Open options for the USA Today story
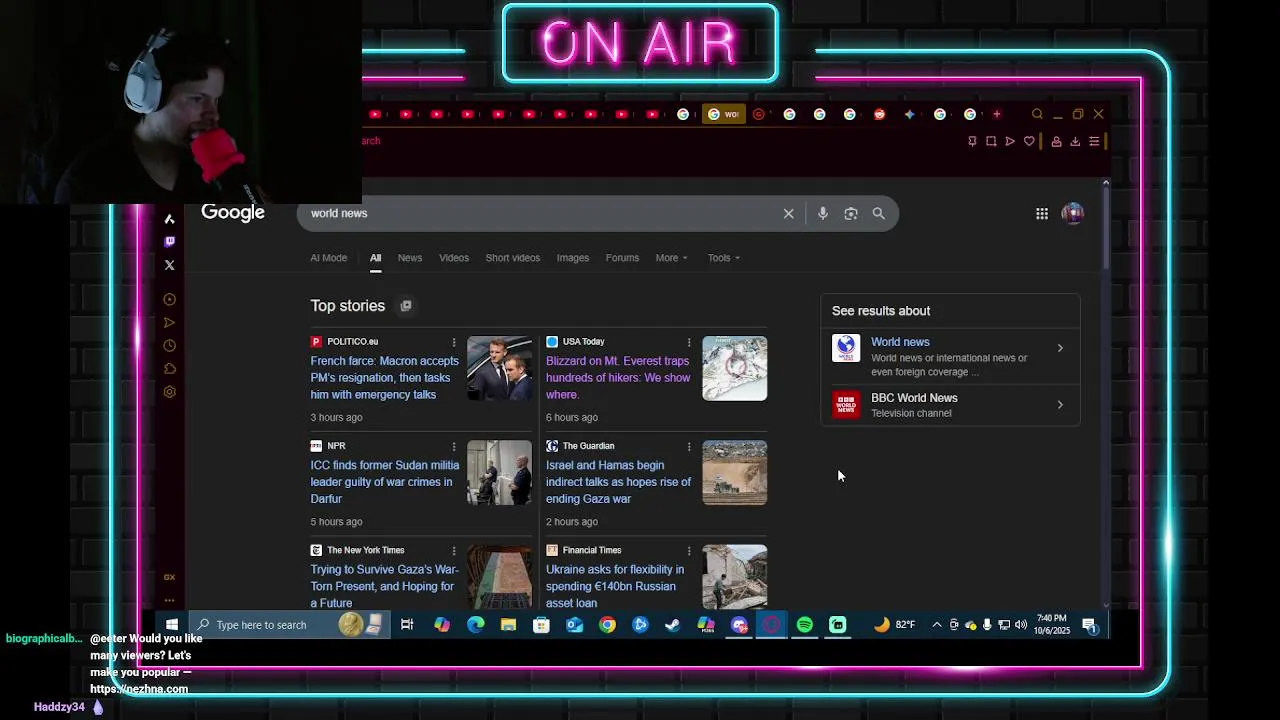 pos(689,342)
